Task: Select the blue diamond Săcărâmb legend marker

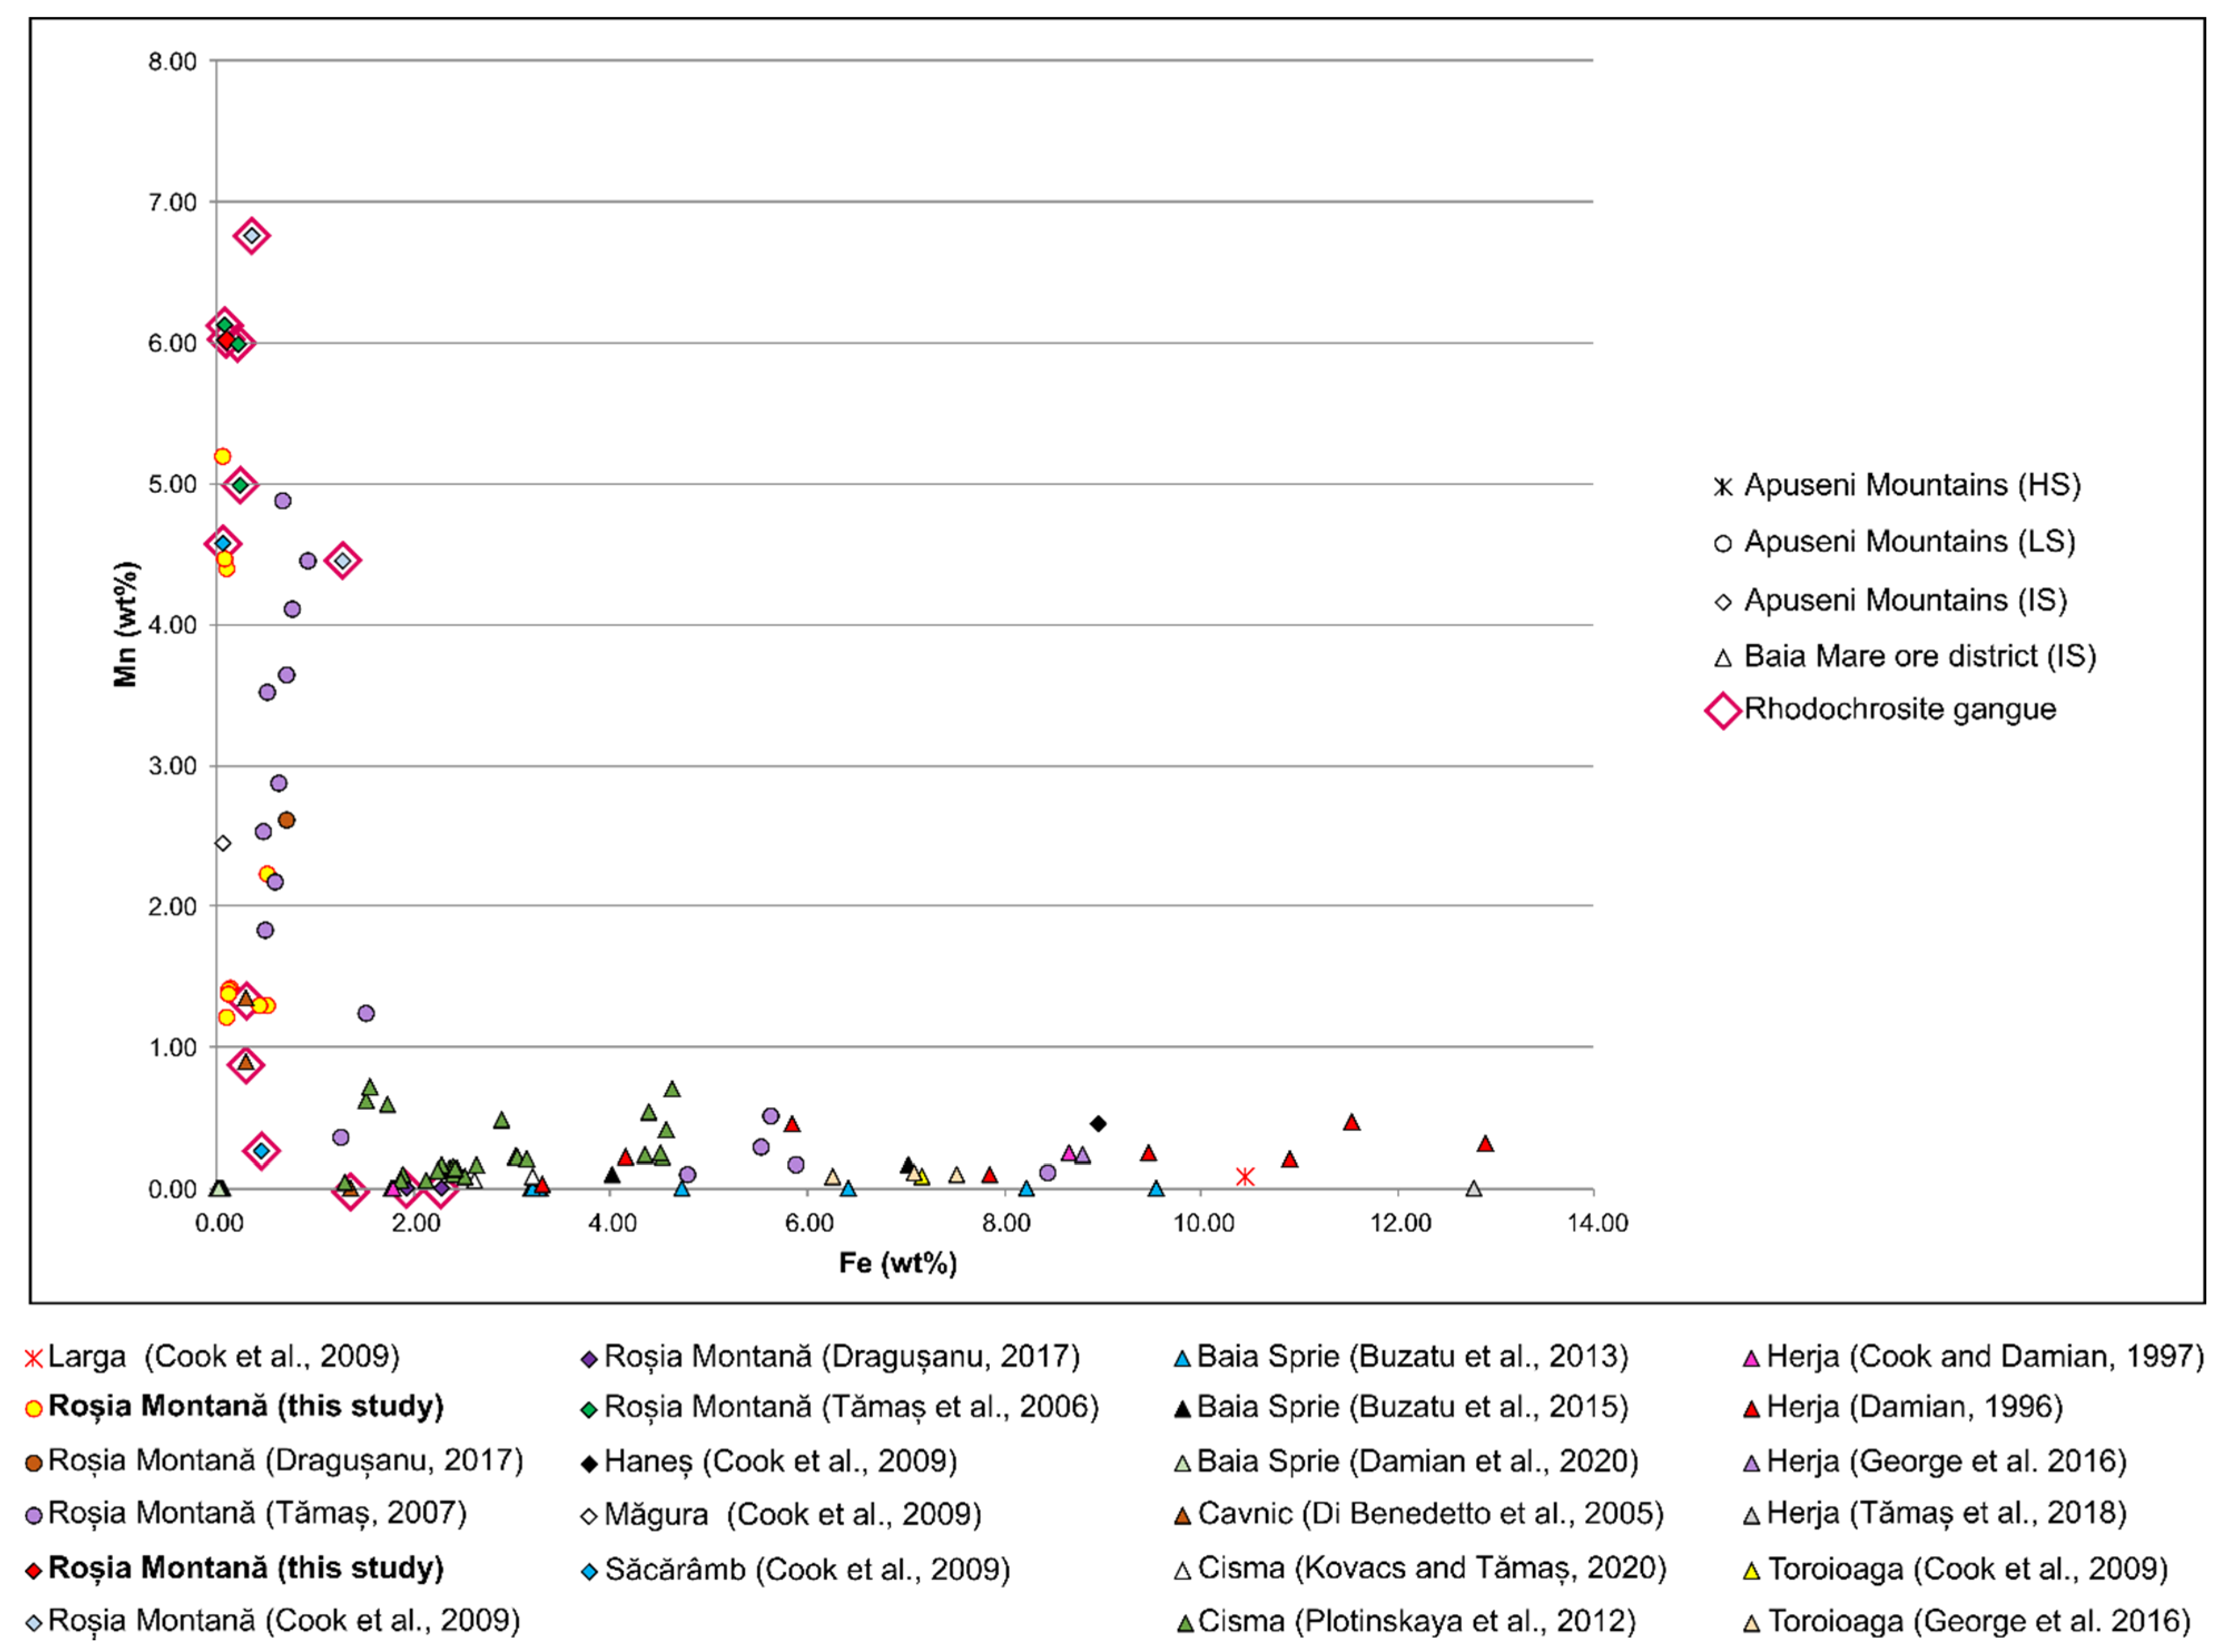Action: [590, 1572]
